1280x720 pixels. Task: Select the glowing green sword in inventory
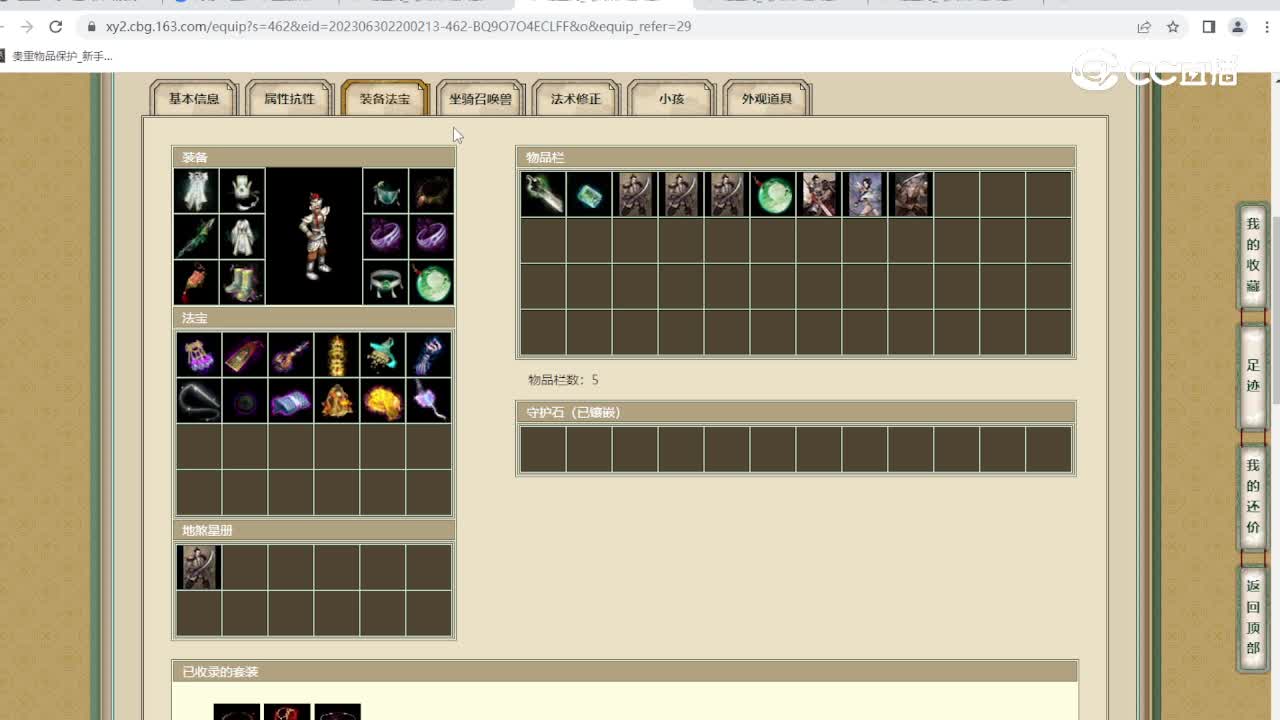tap(543, 194)
